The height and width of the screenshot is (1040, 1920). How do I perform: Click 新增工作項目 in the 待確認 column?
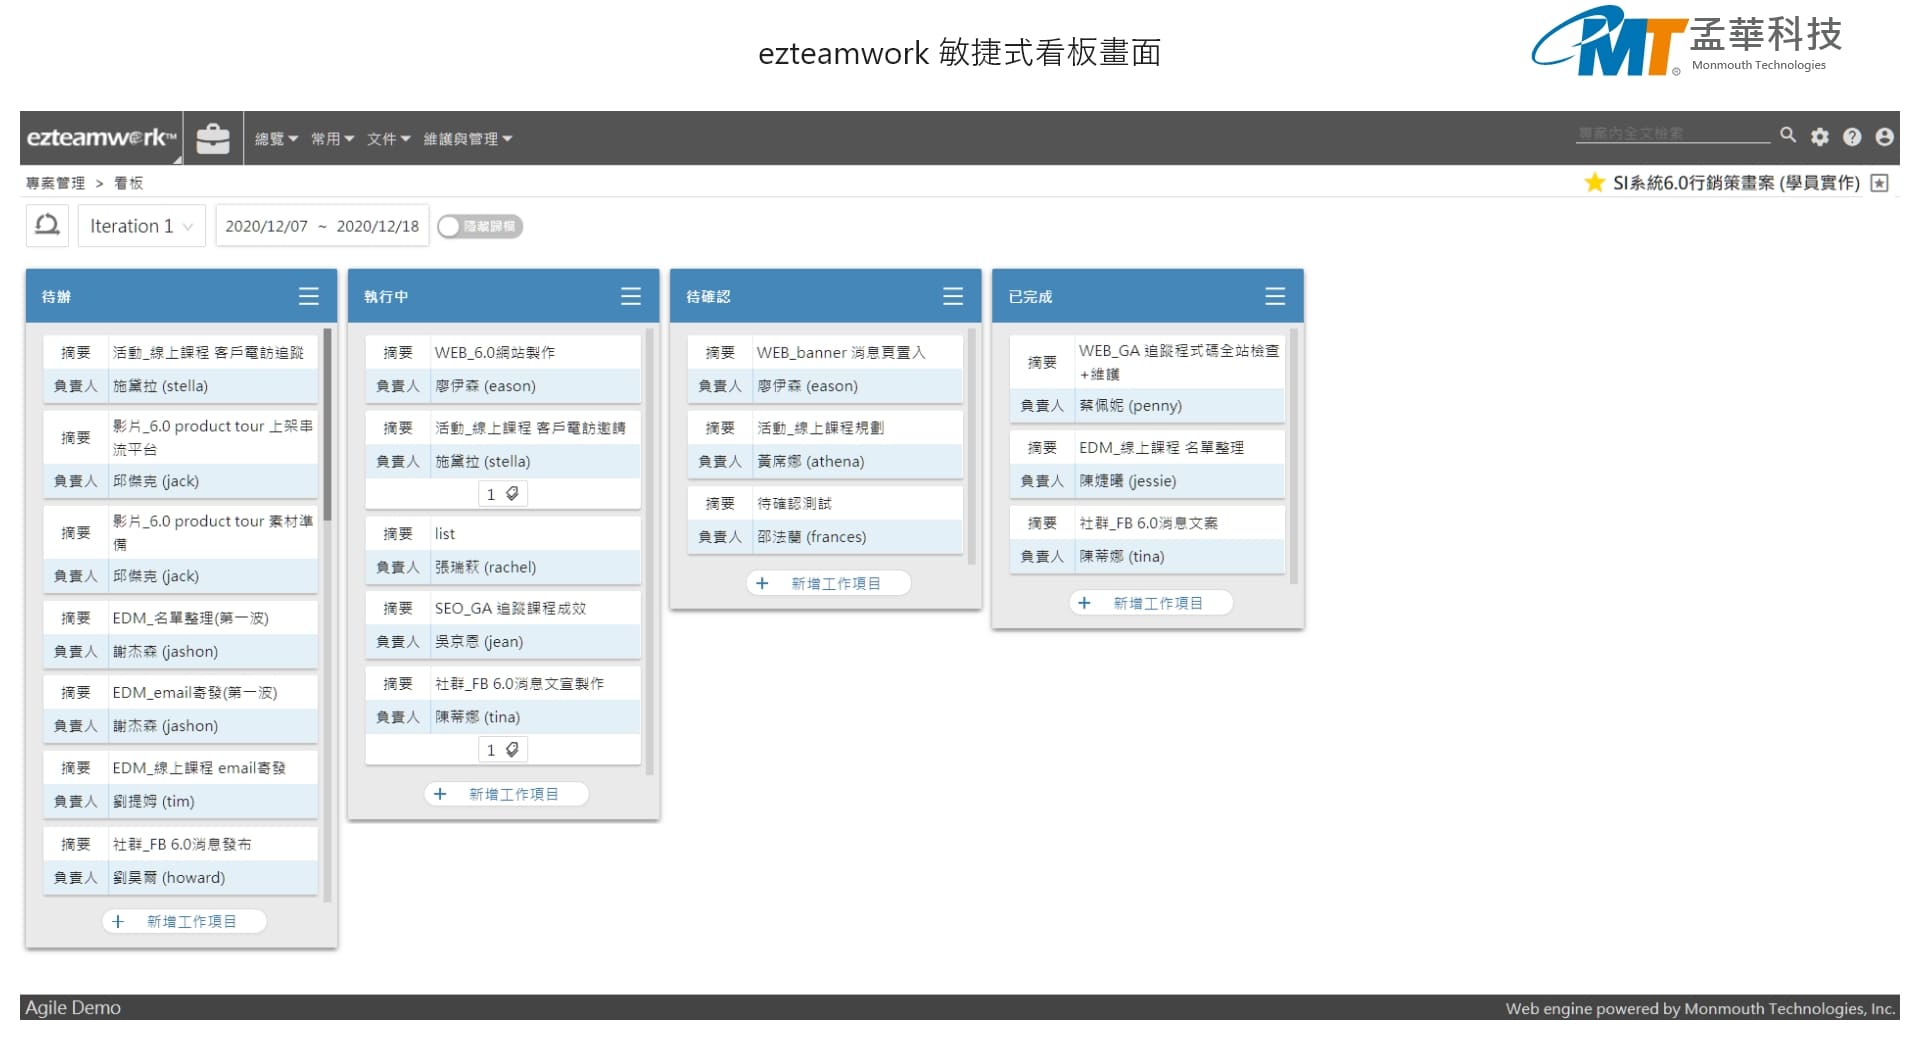click(828, 583)
